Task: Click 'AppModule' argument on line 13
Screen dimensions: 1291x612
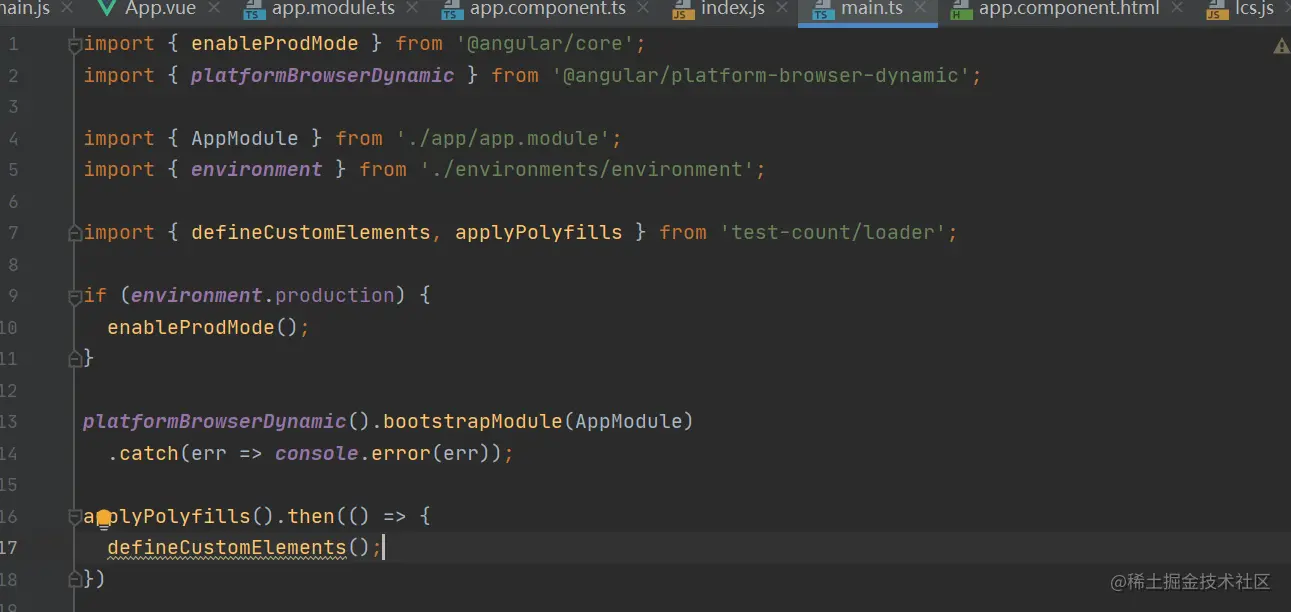Action: coord(629,421)
